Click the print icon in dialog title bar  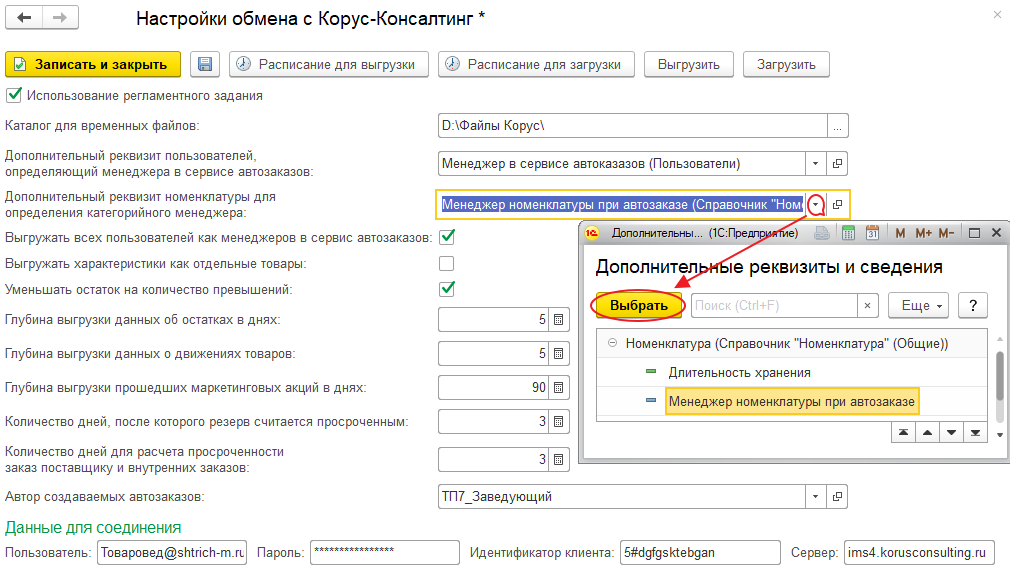pyautogui.click(x=822, y=233)
